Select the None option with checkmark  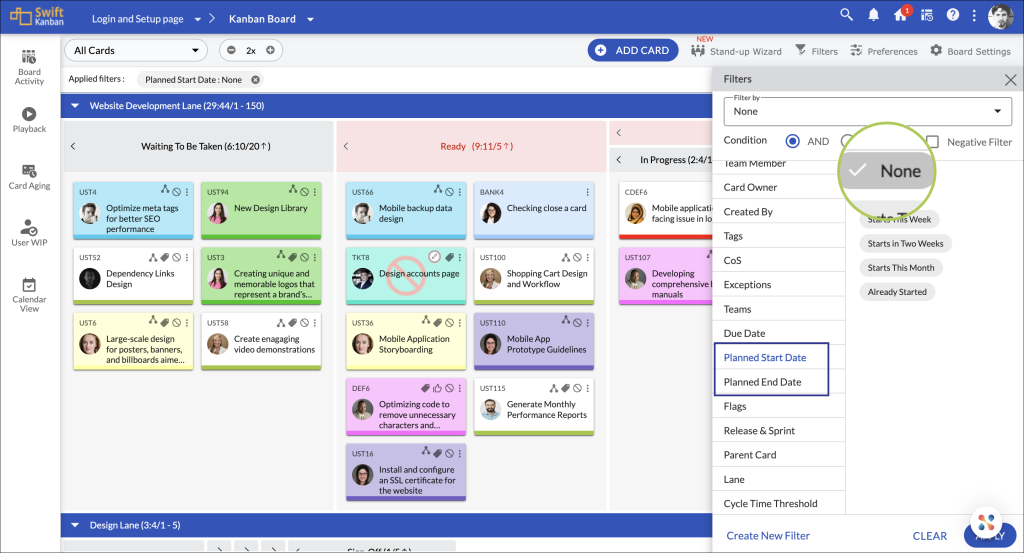(887, 171)
